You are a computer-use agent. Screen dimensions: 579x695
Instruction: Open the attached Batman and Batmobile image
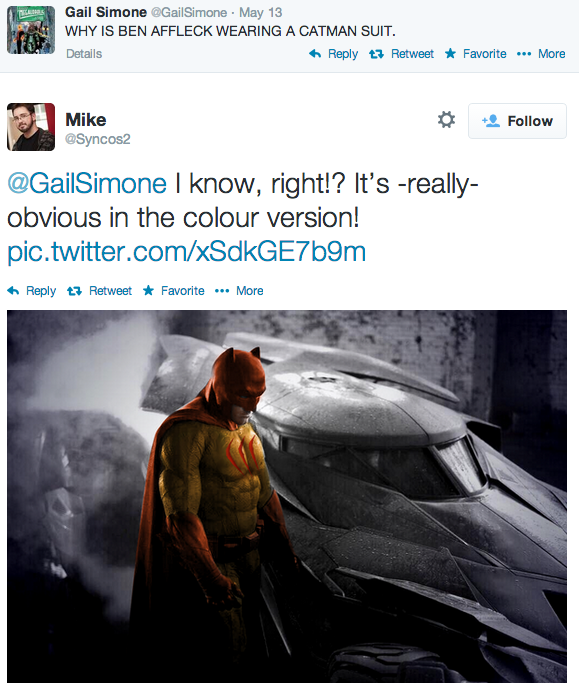[287, 496]
